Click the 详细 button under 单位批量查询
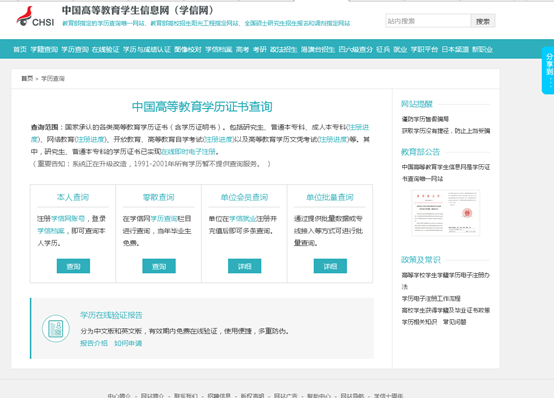This screenshot has height=398, width=554. tap(330, 266)
